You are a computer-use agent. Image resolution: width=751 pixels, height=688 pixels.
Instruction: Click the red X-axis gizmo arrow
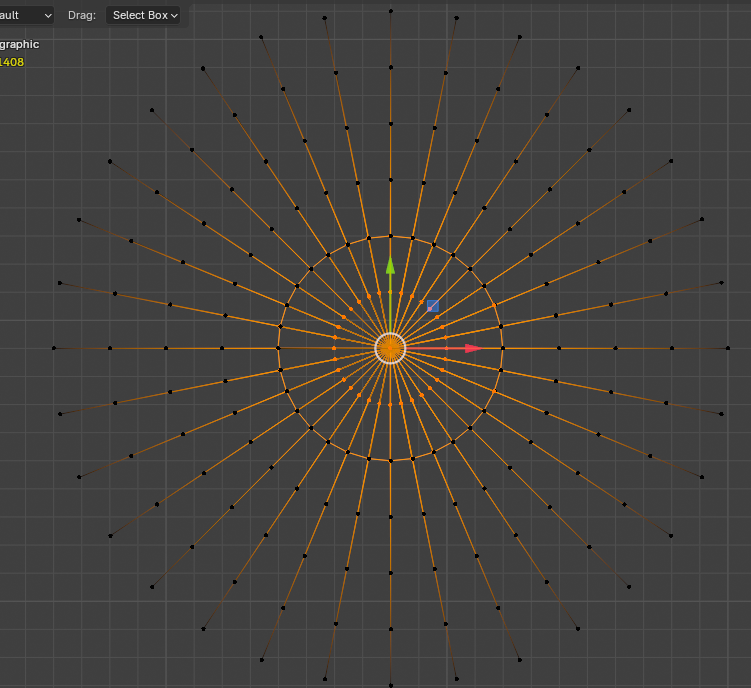pos(473,348)
